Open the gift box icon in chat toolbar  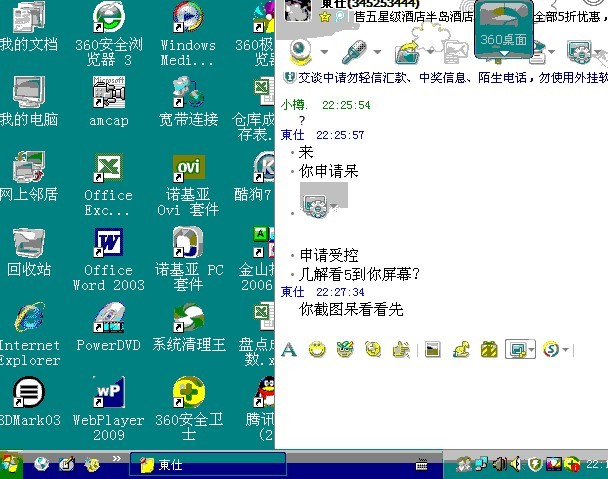[x=489, y=350]
